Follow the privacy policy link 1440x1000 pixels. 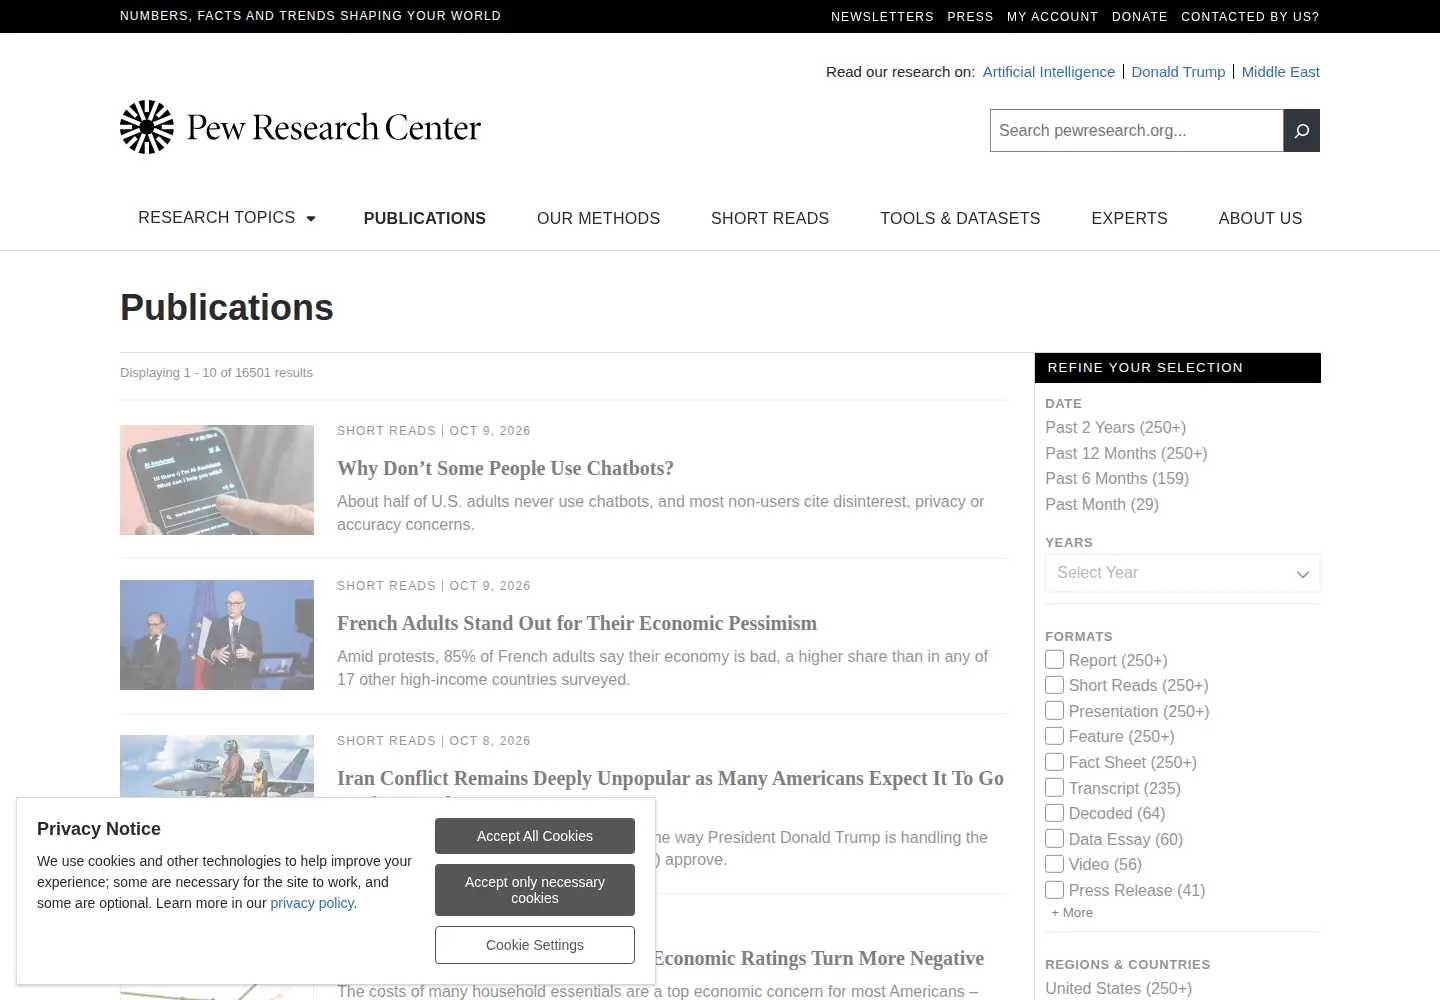pyautogui.click(x=312, y=903)
